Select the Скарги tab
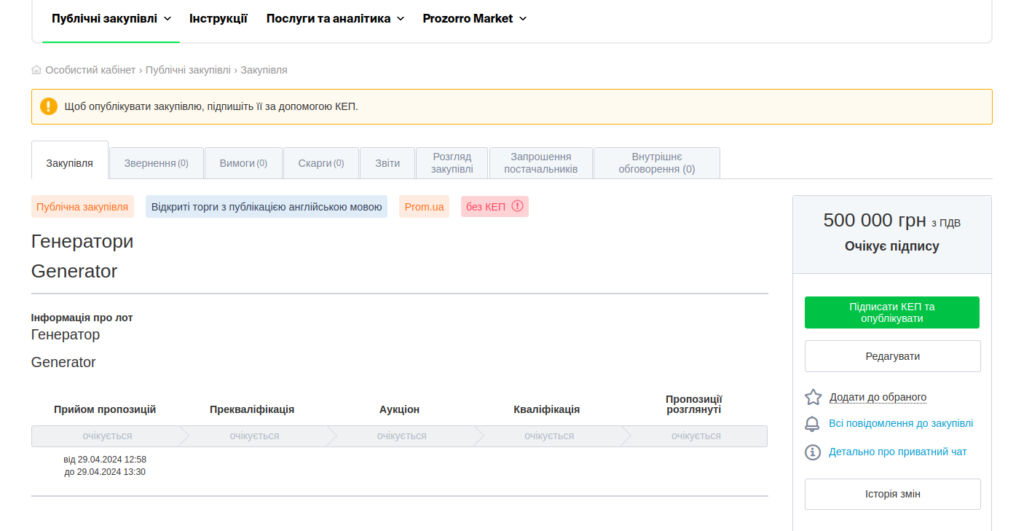Viewport: 1024px width, 531px height. click(321, 163)
